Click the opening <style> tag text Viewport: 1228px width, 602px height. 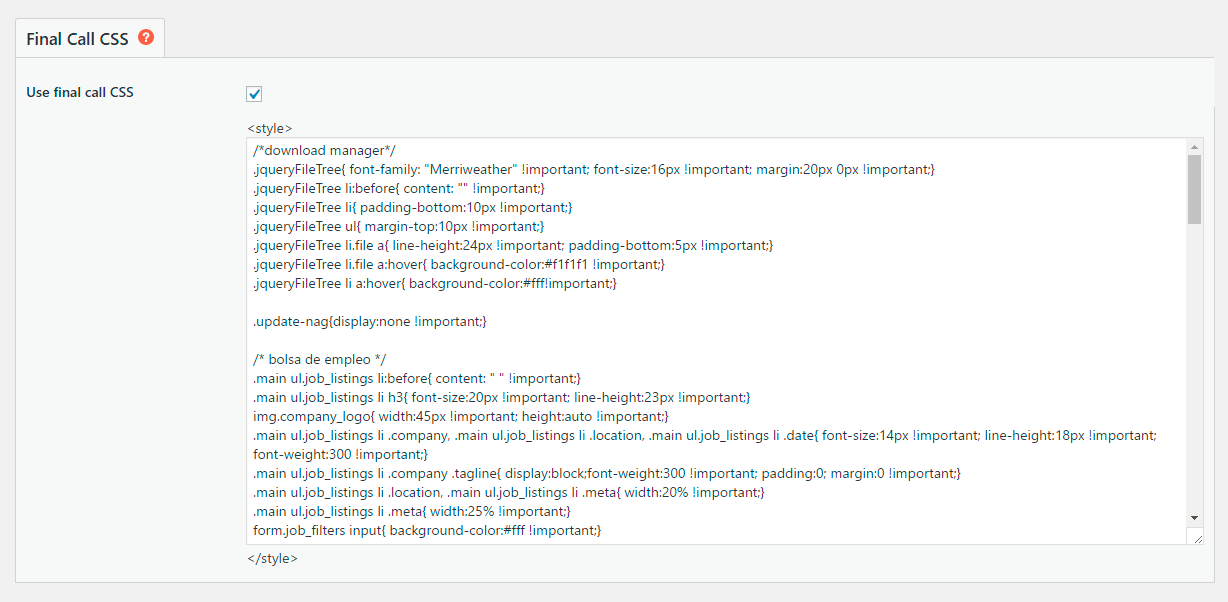[x=269, y=128]
